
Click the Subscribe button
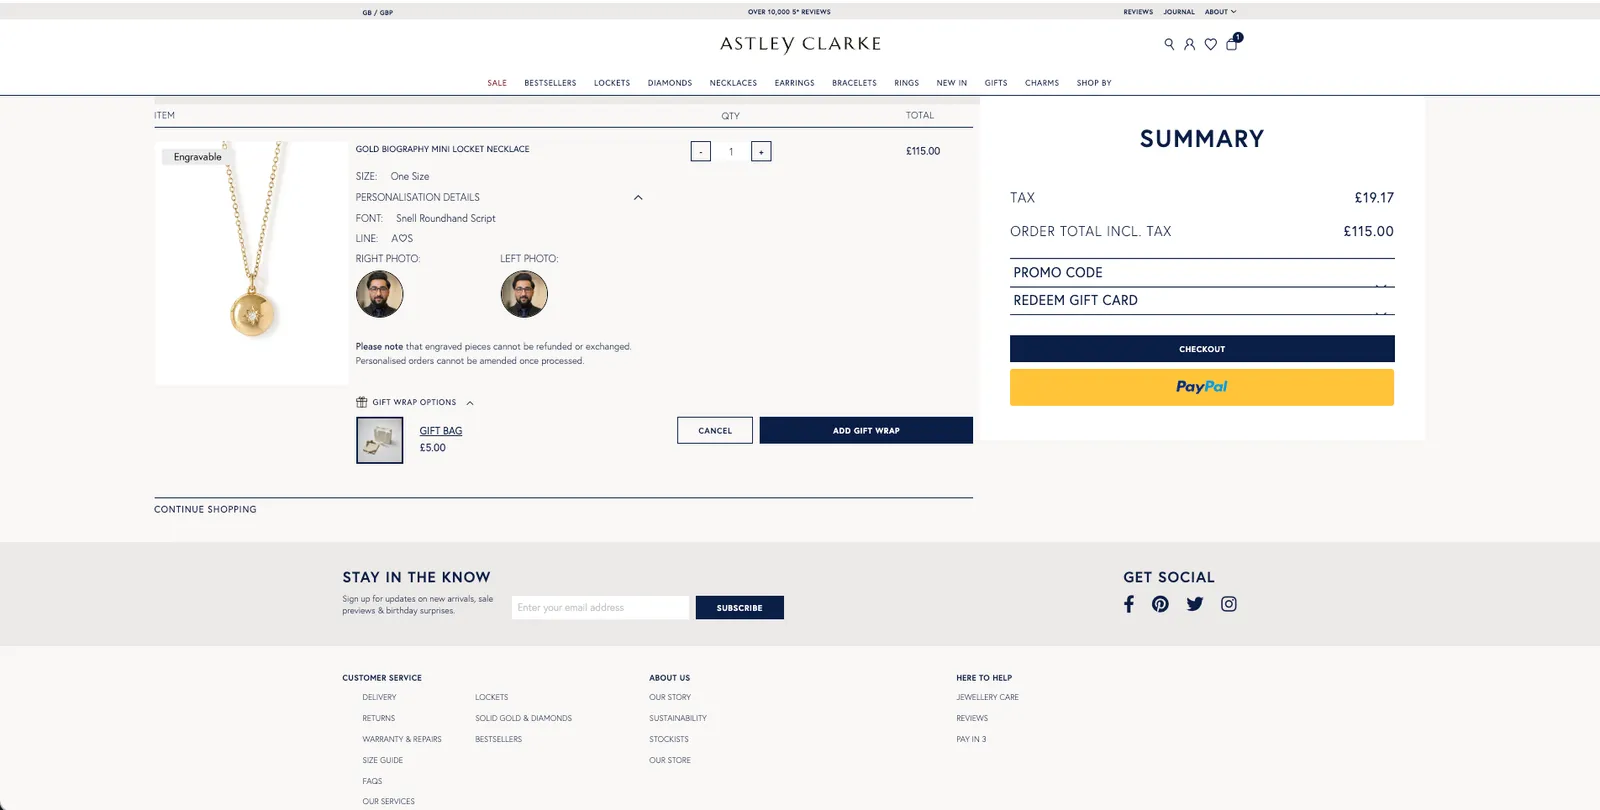tap(740, 608)
